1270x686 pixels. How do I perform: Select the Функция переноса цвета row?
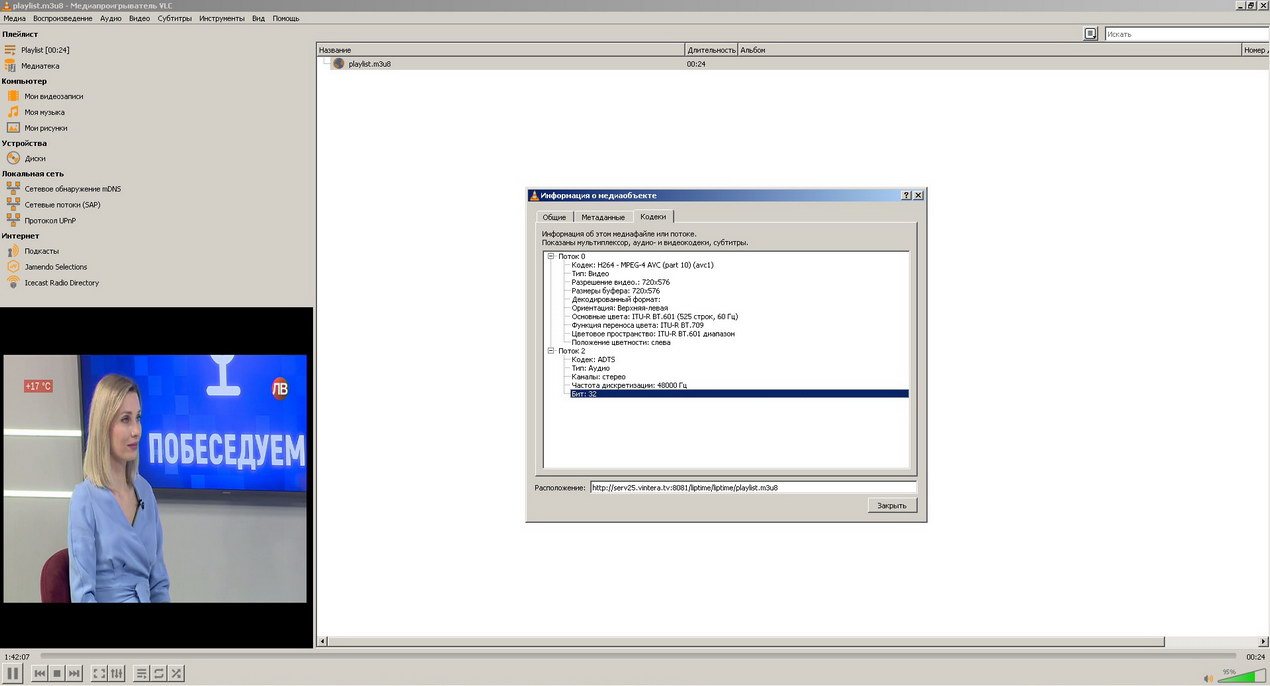(x=637, y=325)
